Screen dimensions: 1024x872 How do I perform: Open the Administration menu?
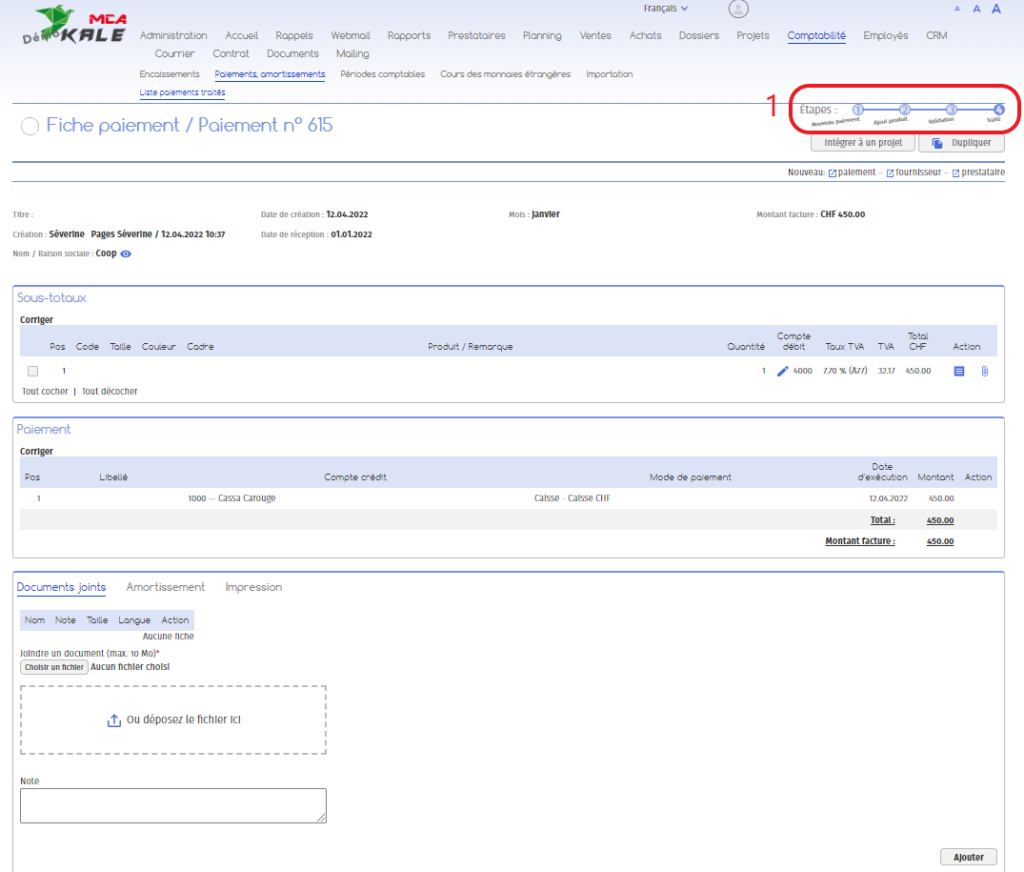point(173,36)
